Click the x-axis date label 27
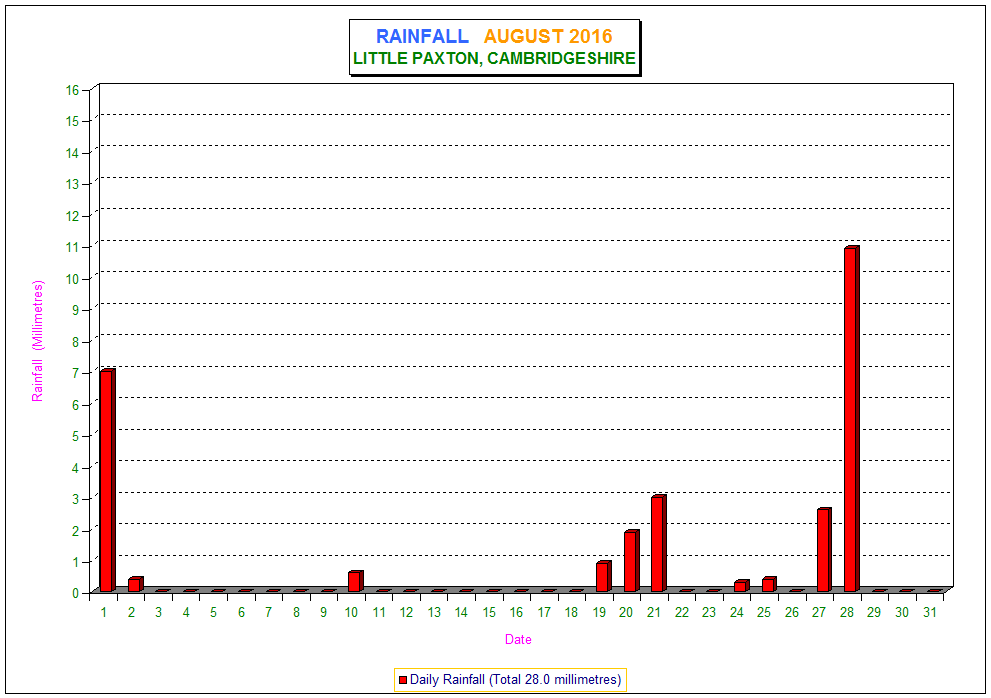Viewport: 991px width, 698px height. [x=819, y=612]
